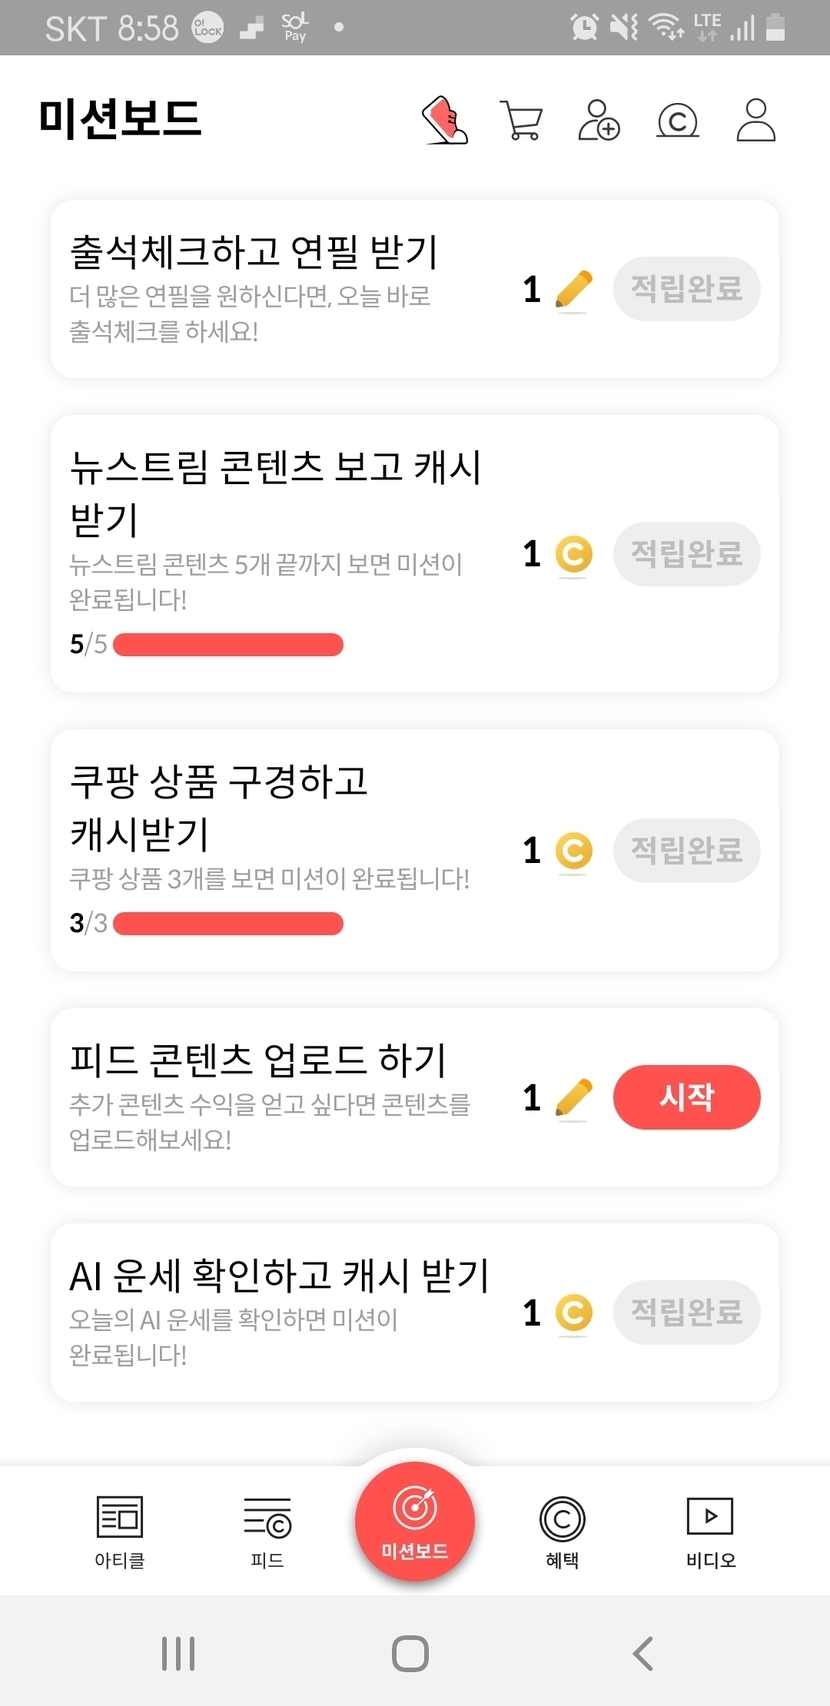Tap 적립완료 button for 쿠팡 상품 mission
The height and width of the screenshot is (1706, 830).
point(686,851)
